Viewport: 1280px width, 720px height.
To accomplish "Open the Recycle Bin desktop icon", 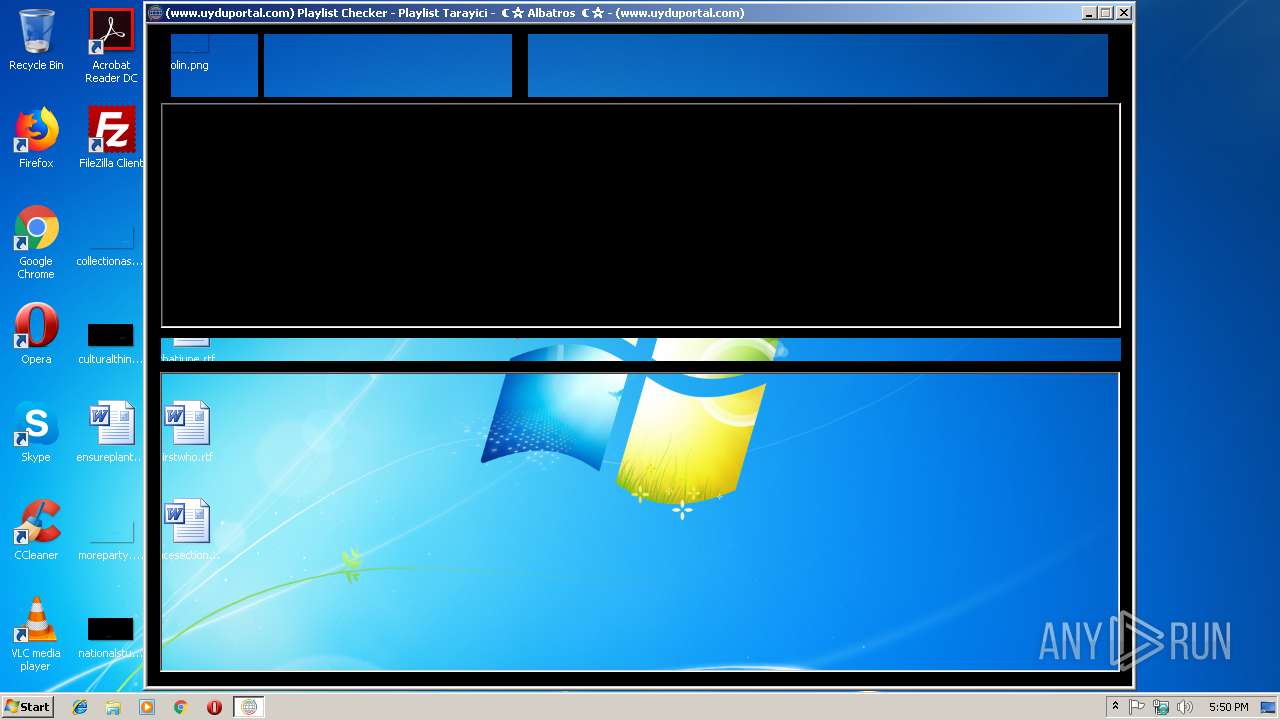I will (36, 41).
